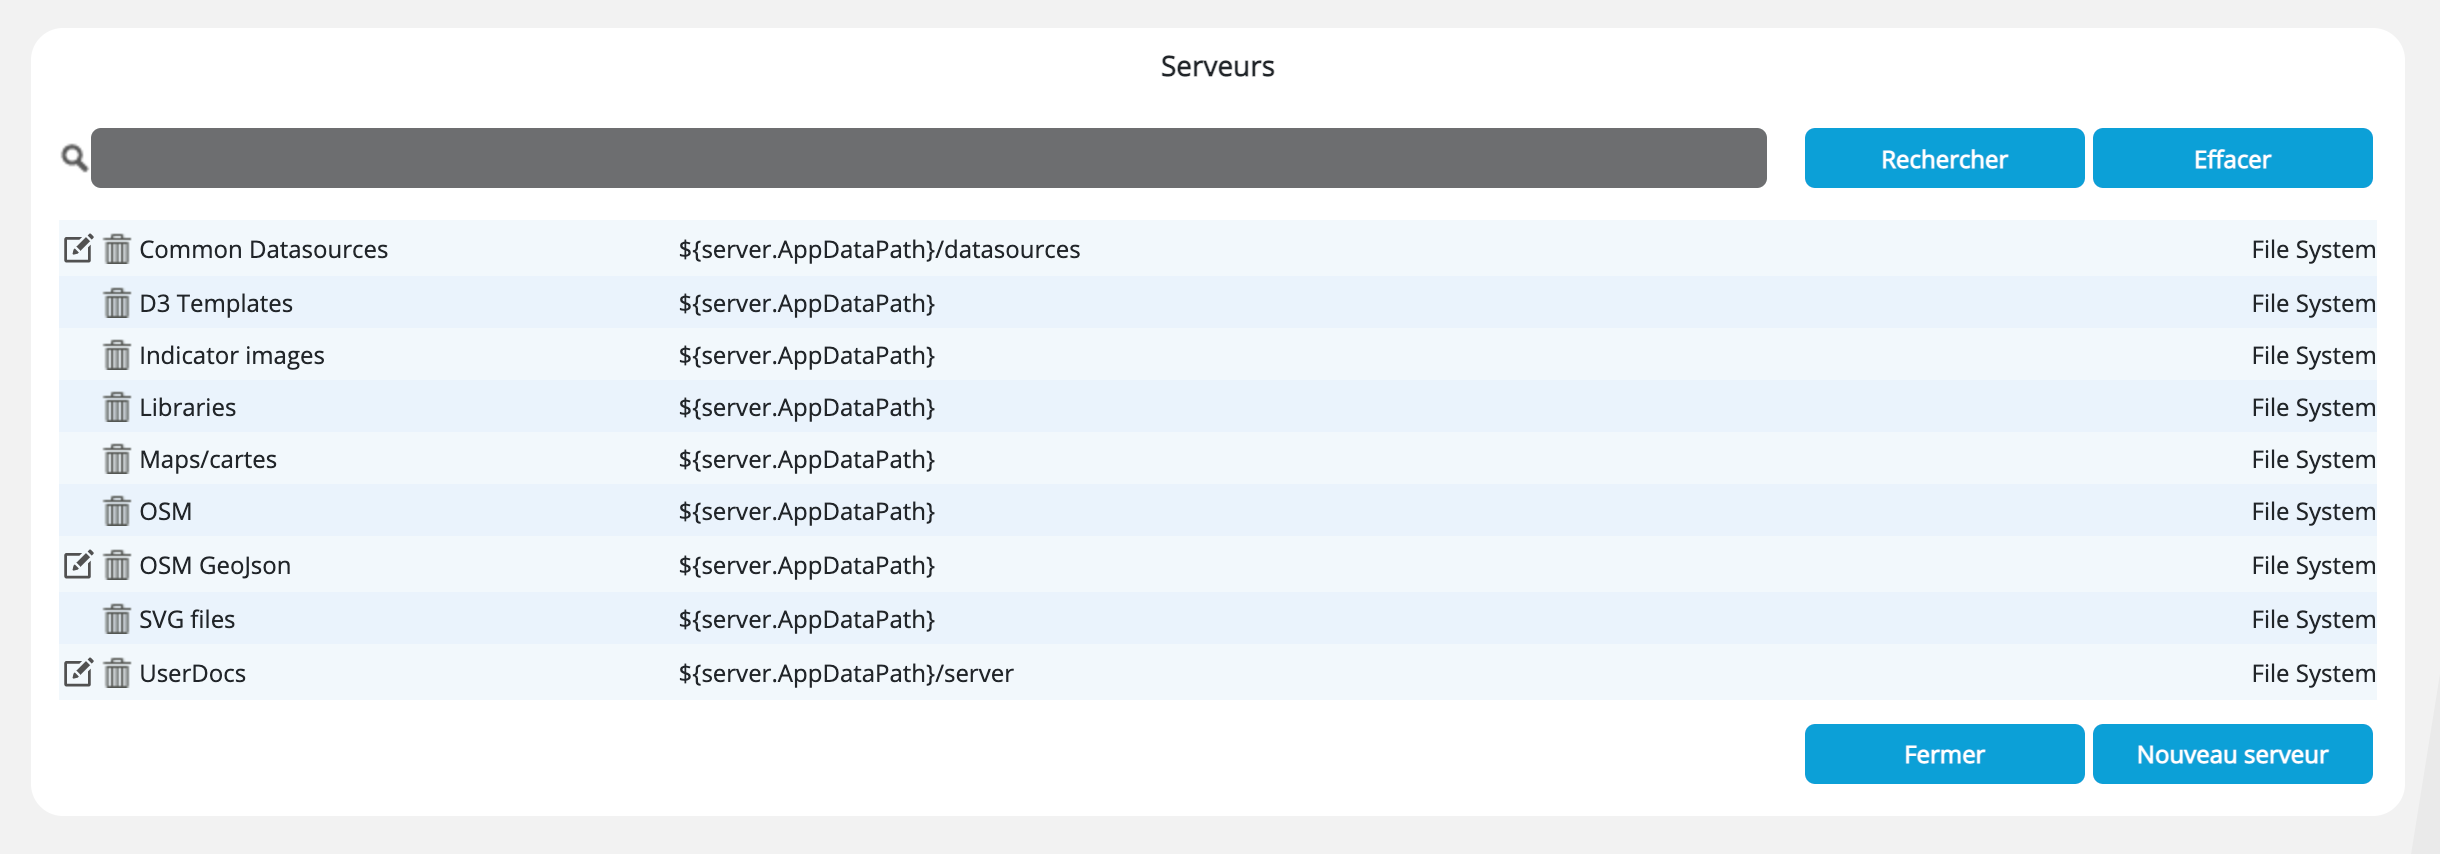Edit the OSM GeoJson server
2440x854 pixels.
78,565
